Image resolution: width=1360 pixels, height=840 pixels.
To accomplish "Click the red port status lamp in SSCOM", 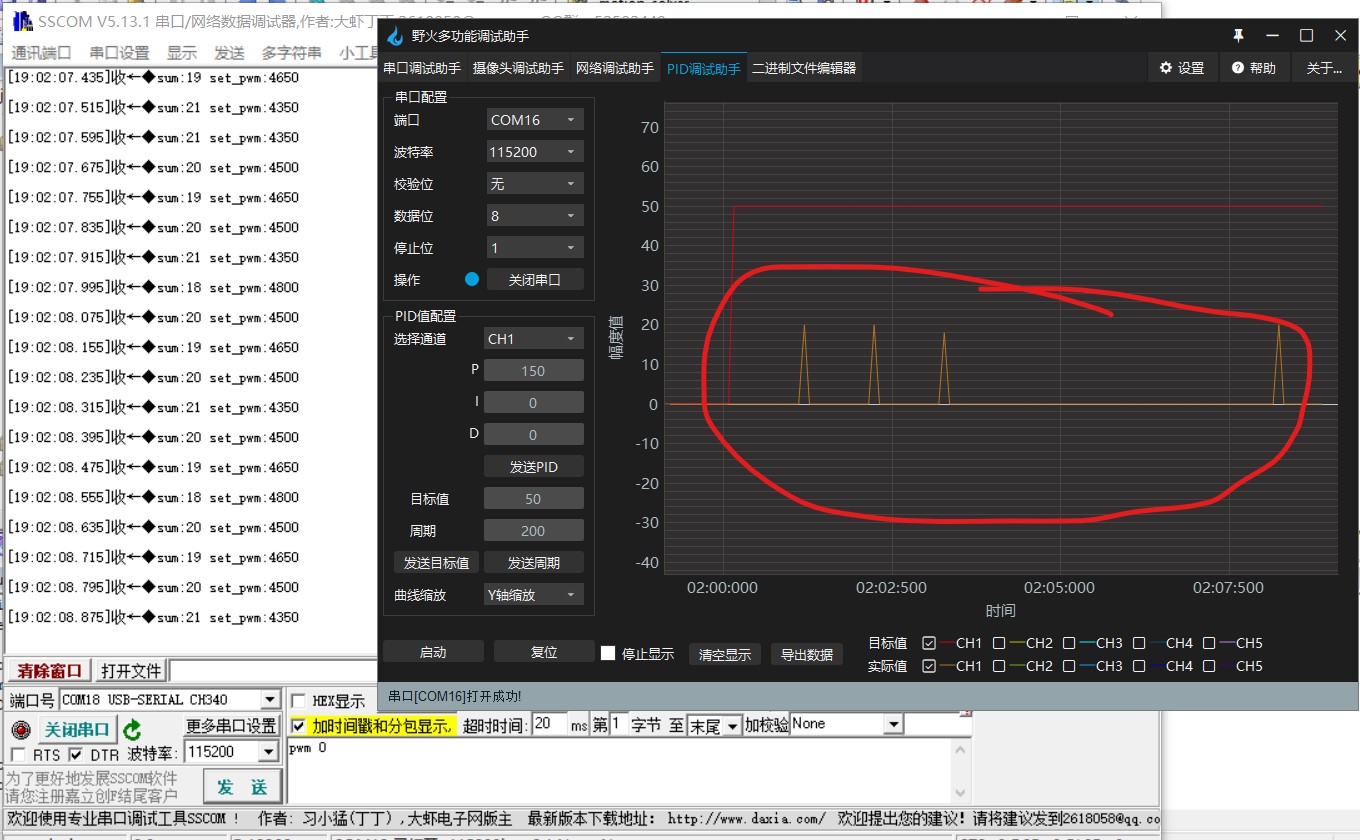I will pyautogui.click(x=19, y=730).
